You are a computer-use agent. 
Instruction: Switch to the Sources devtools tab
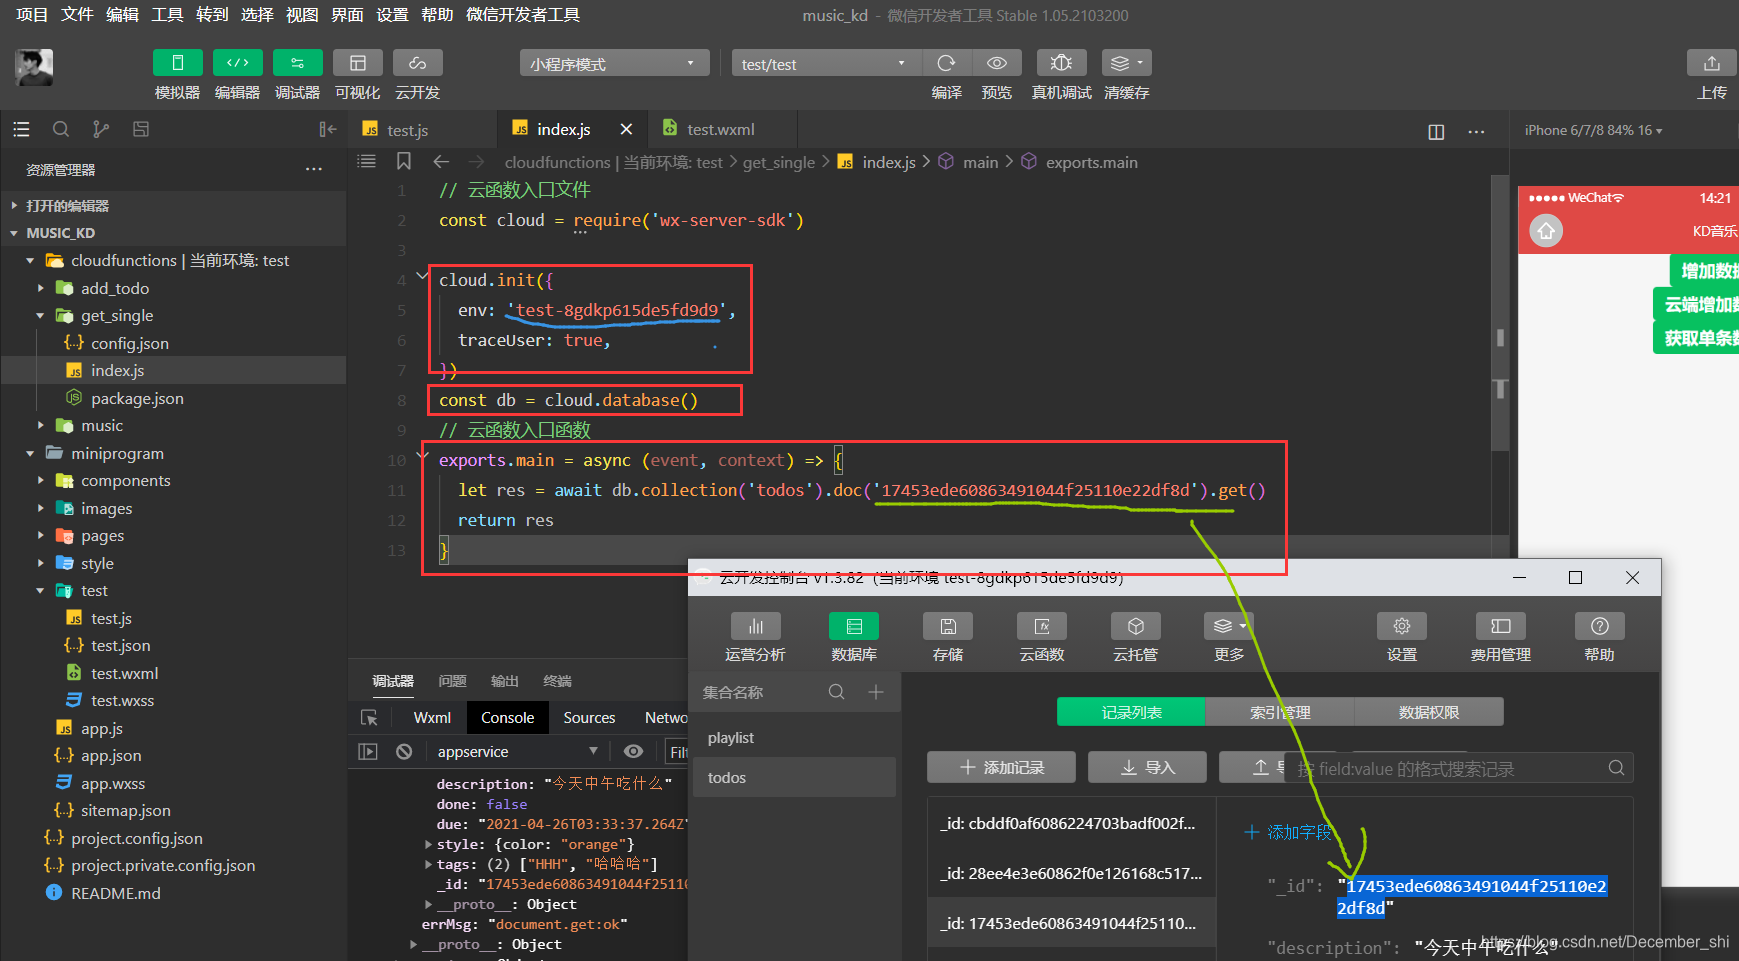tap(589, 718)
